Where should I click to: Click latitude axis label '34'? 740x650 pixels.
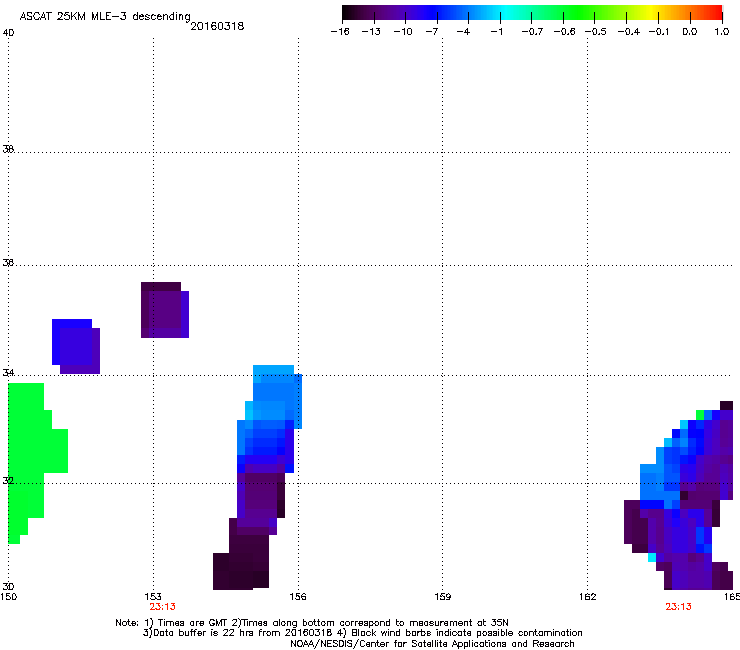pyautogui.click(x=8, y=373)
